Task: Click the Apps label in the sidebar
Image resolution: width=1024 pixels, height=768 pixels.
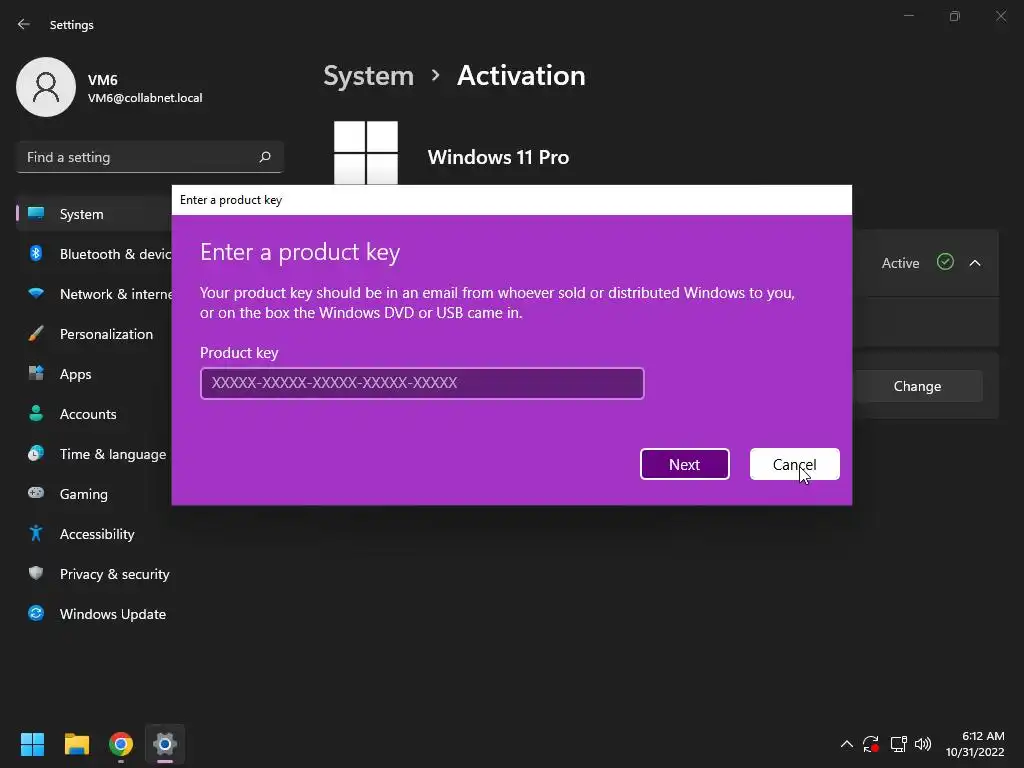Action: click(x=76, y=374)
